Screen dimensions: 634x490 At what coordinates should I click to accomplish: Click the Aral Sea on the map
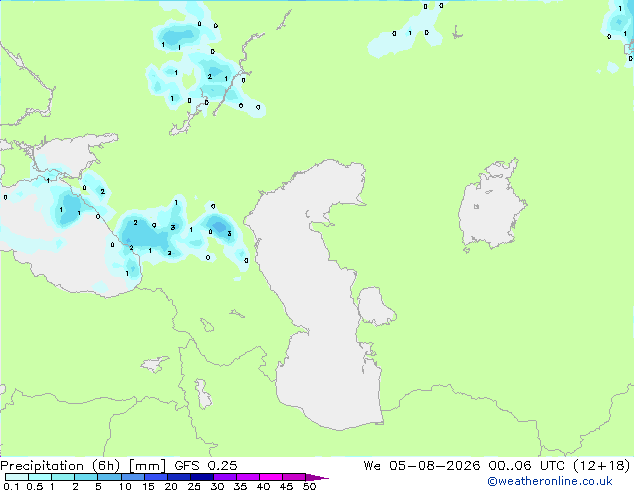[x=491, y=206]
